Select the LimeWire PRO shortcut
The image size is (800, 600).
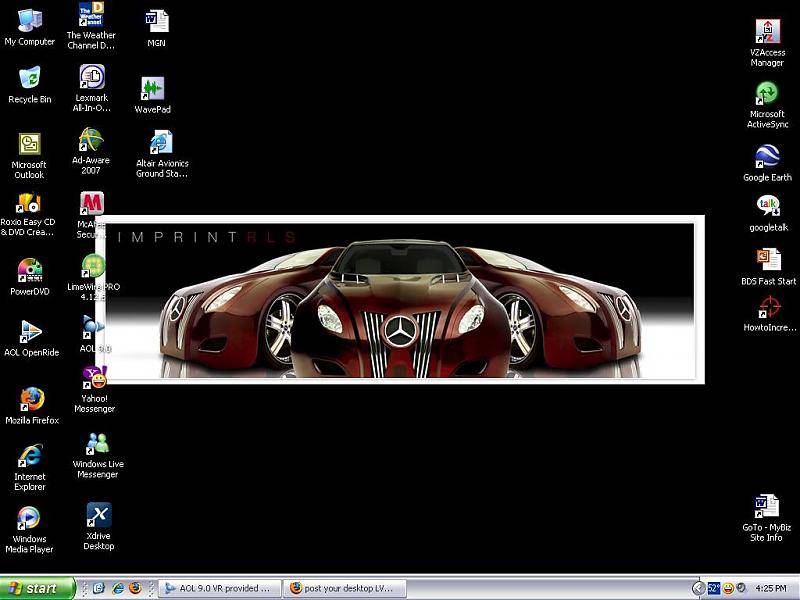[93, 277]
